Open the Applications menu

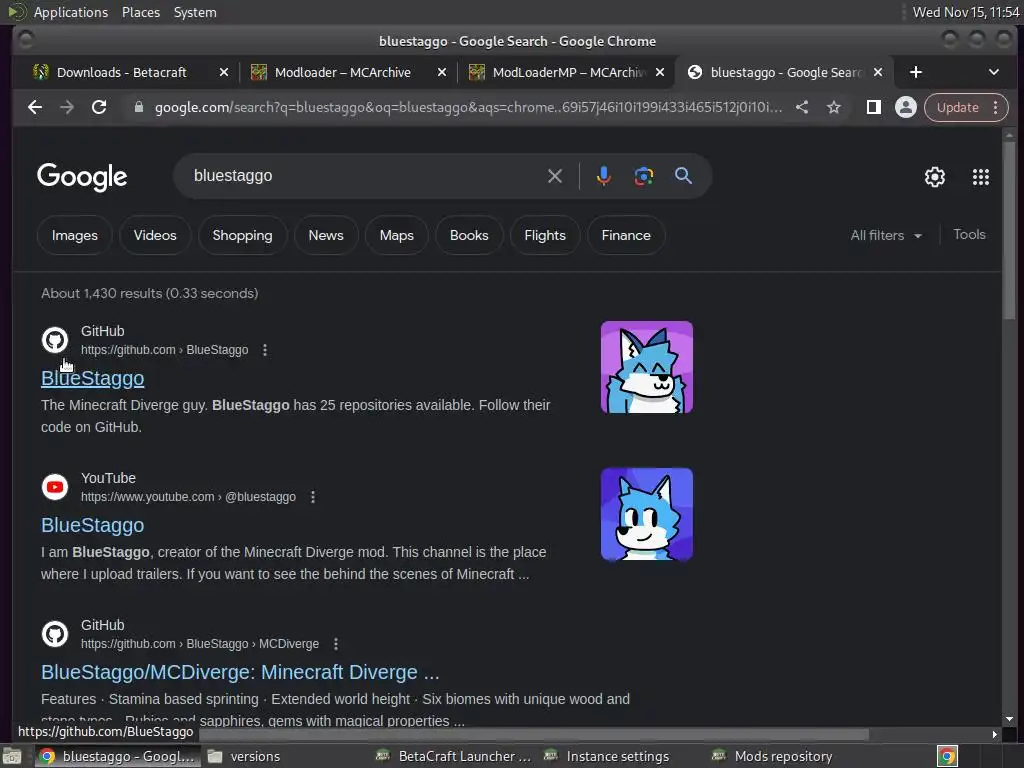tap(71, 12)
